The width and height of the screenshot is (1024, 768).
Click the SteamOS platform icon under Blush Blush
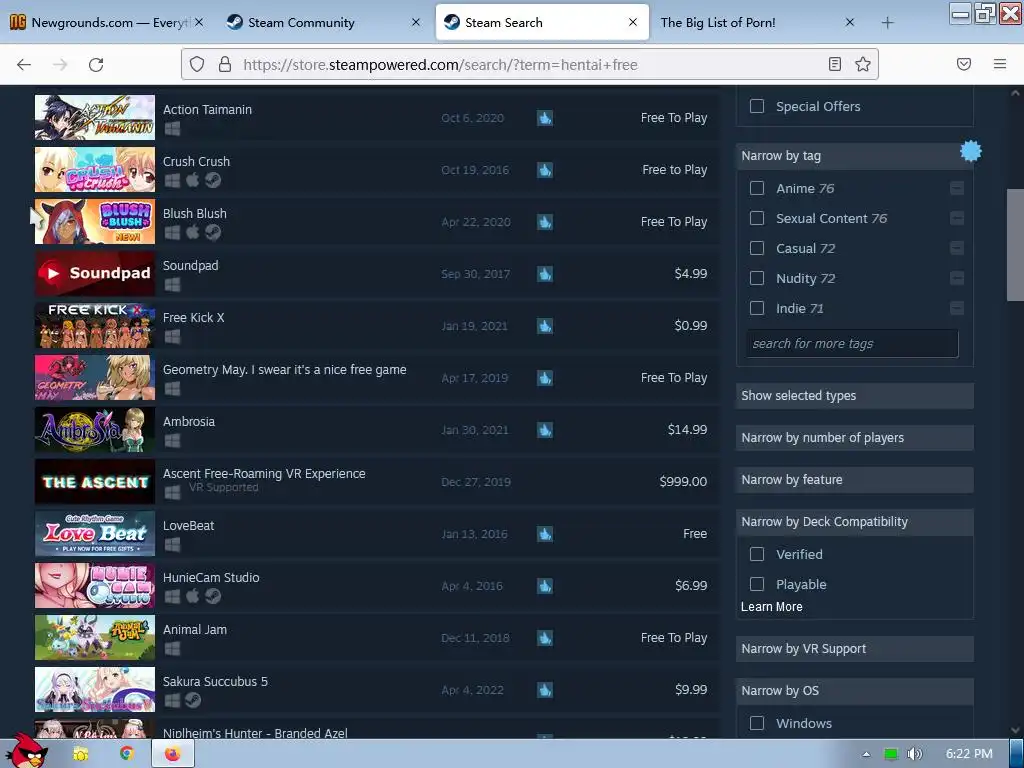[213, 232]
